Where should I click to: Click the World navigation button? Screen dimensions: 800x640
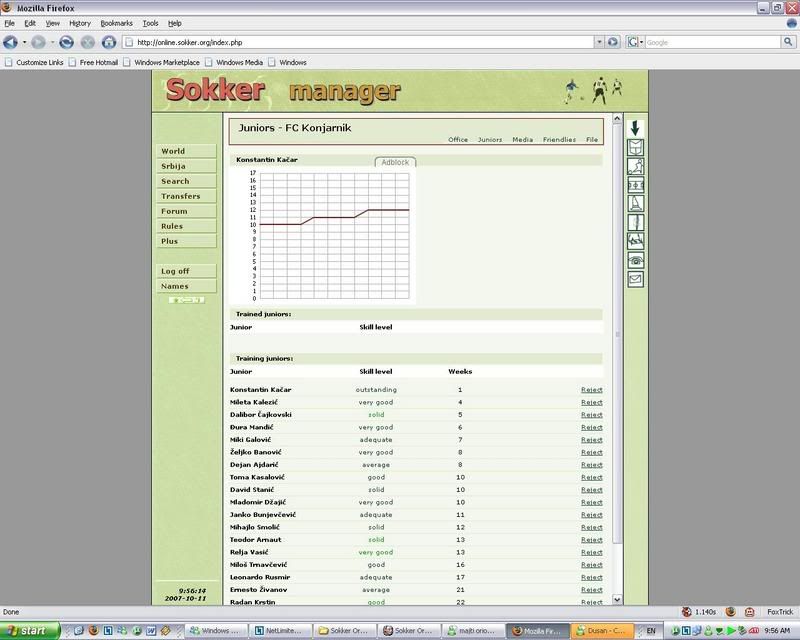pos(186,151)
